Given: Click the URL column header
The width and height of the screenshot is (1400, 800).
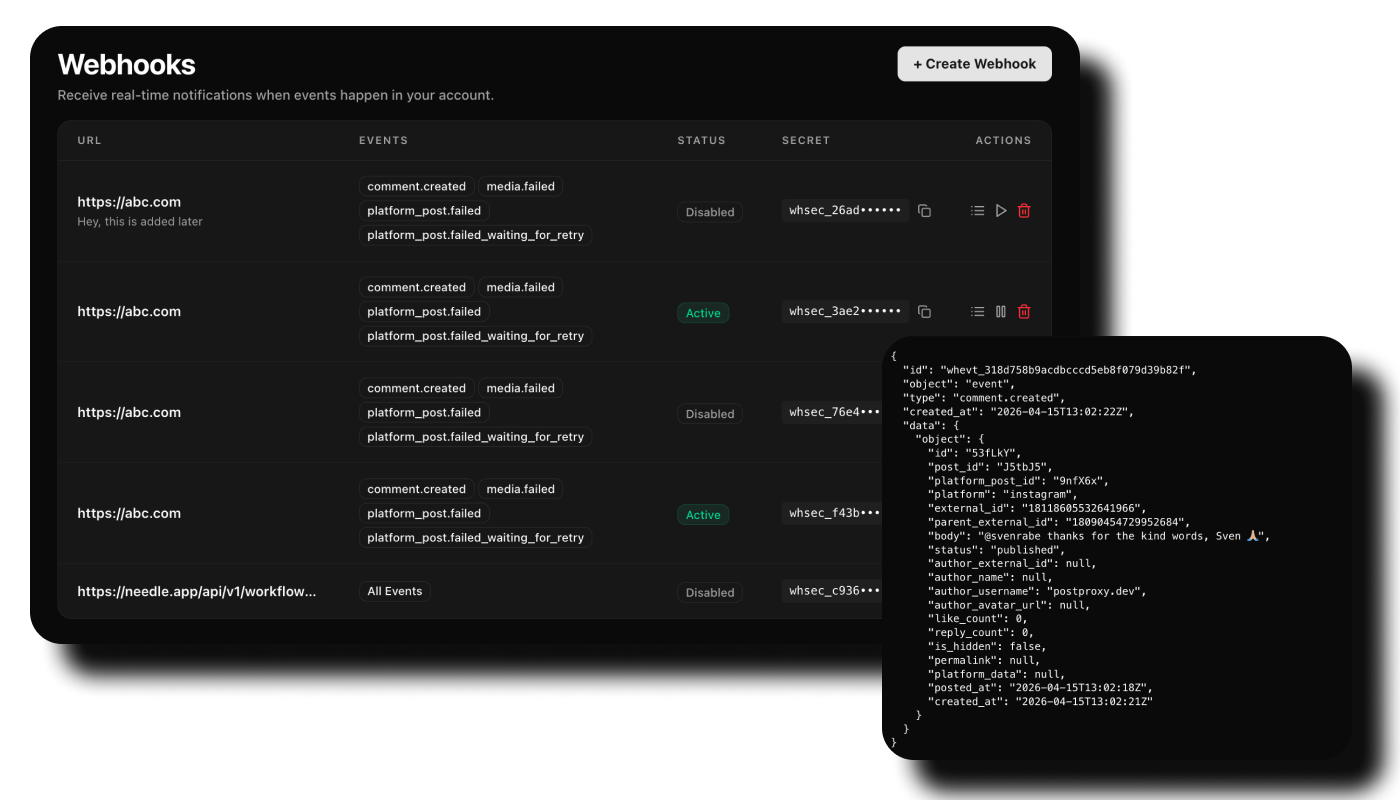Looking at the screenshot, I should pyautogui.click(x=89, y=141).
